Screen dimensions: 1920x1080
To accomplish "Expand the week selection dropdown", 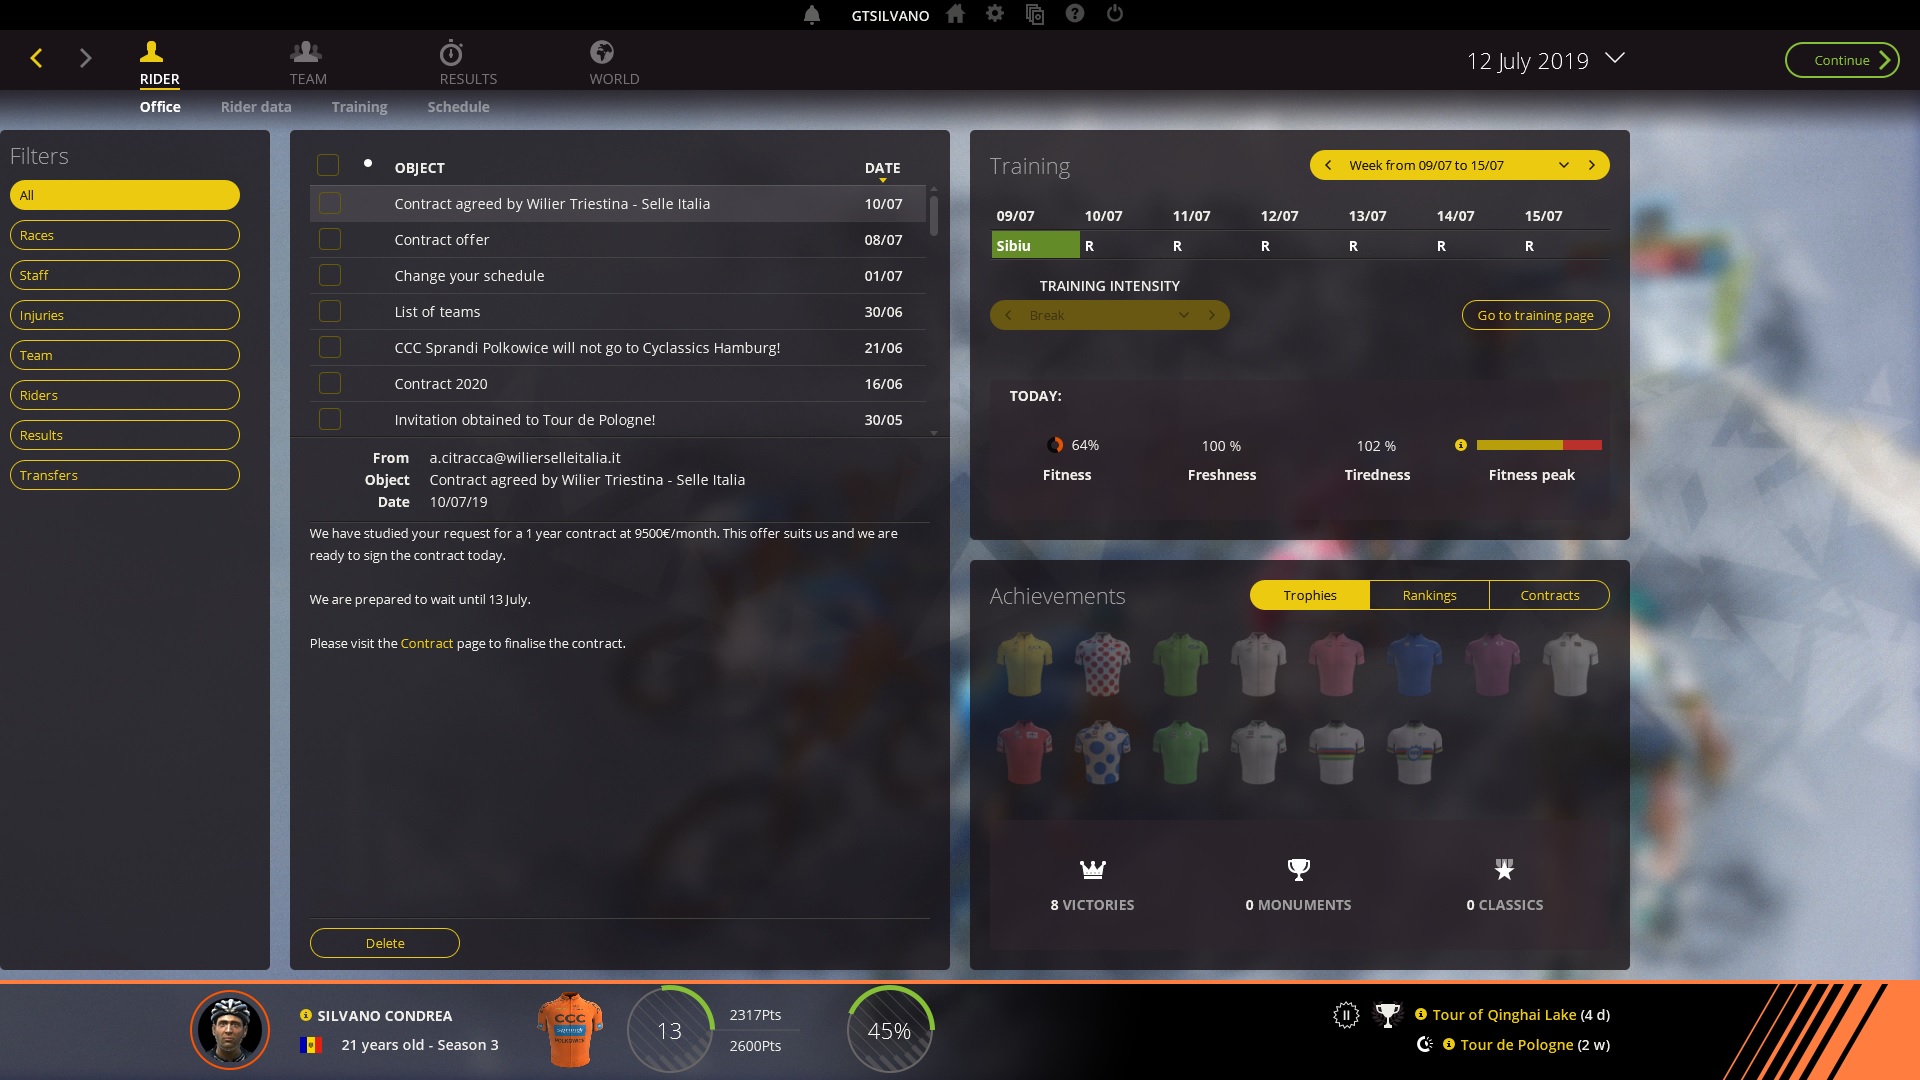I will [x=1564, y=166].
